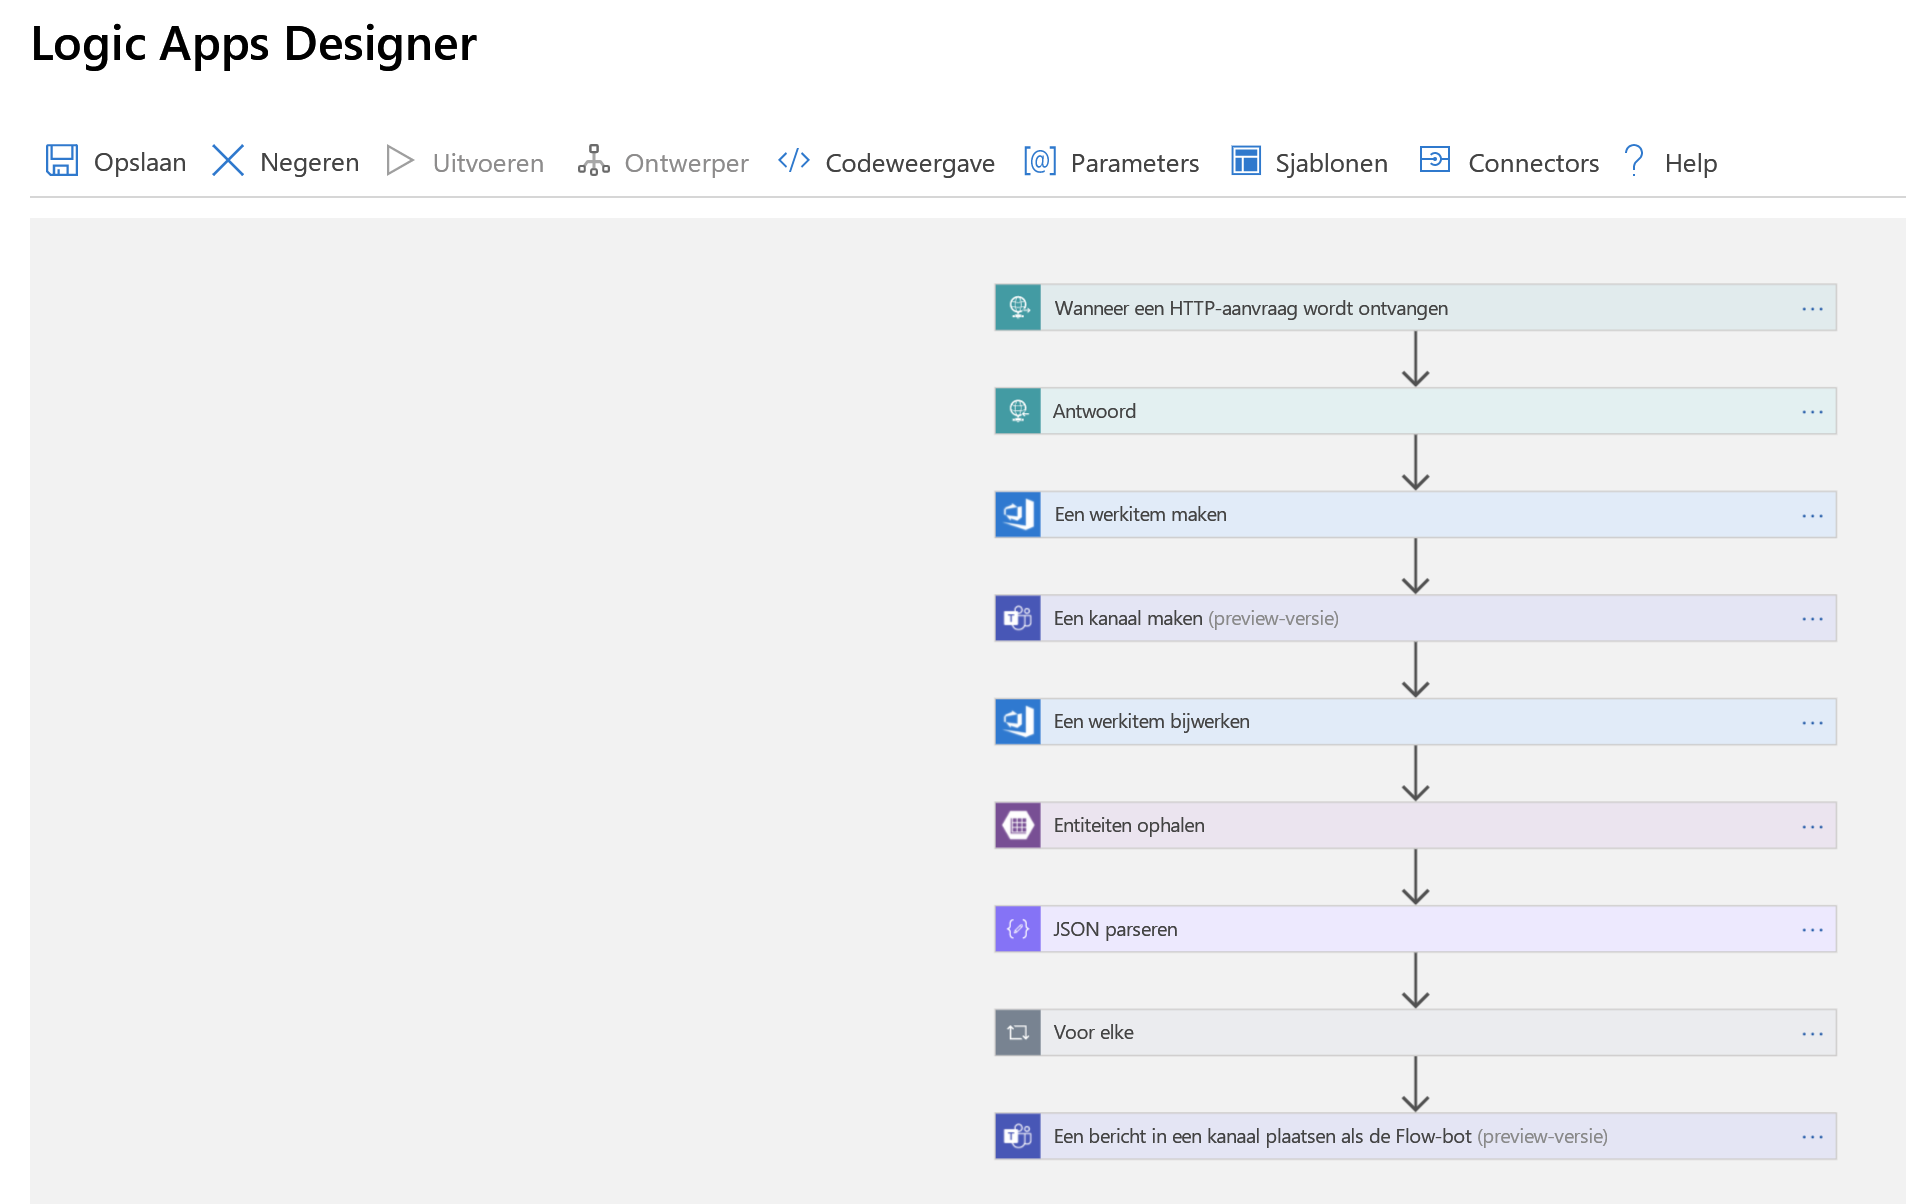Click the Ontwerper hierarchy icon
This screenshot has height=1204, width=1906.
pos(593,161)
